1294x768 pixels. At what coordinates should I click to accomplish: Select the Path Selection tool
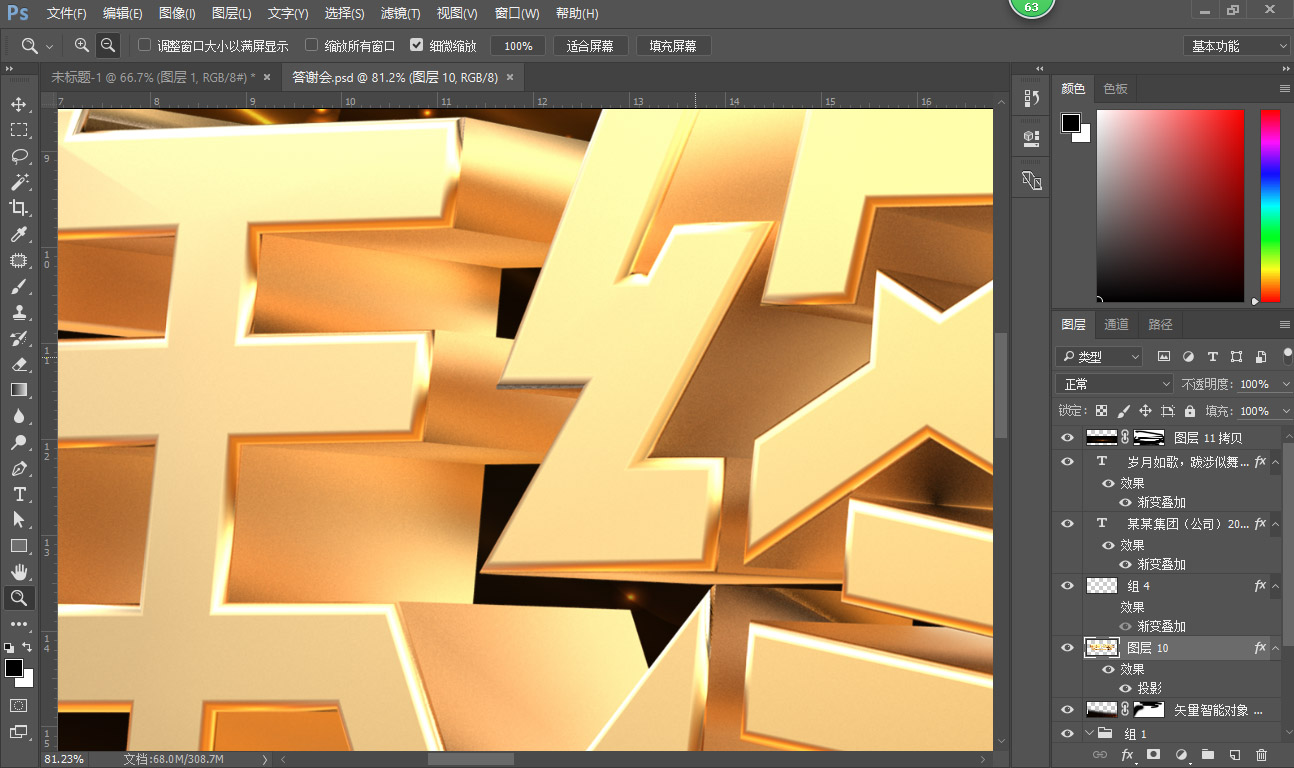coord(19,520)
